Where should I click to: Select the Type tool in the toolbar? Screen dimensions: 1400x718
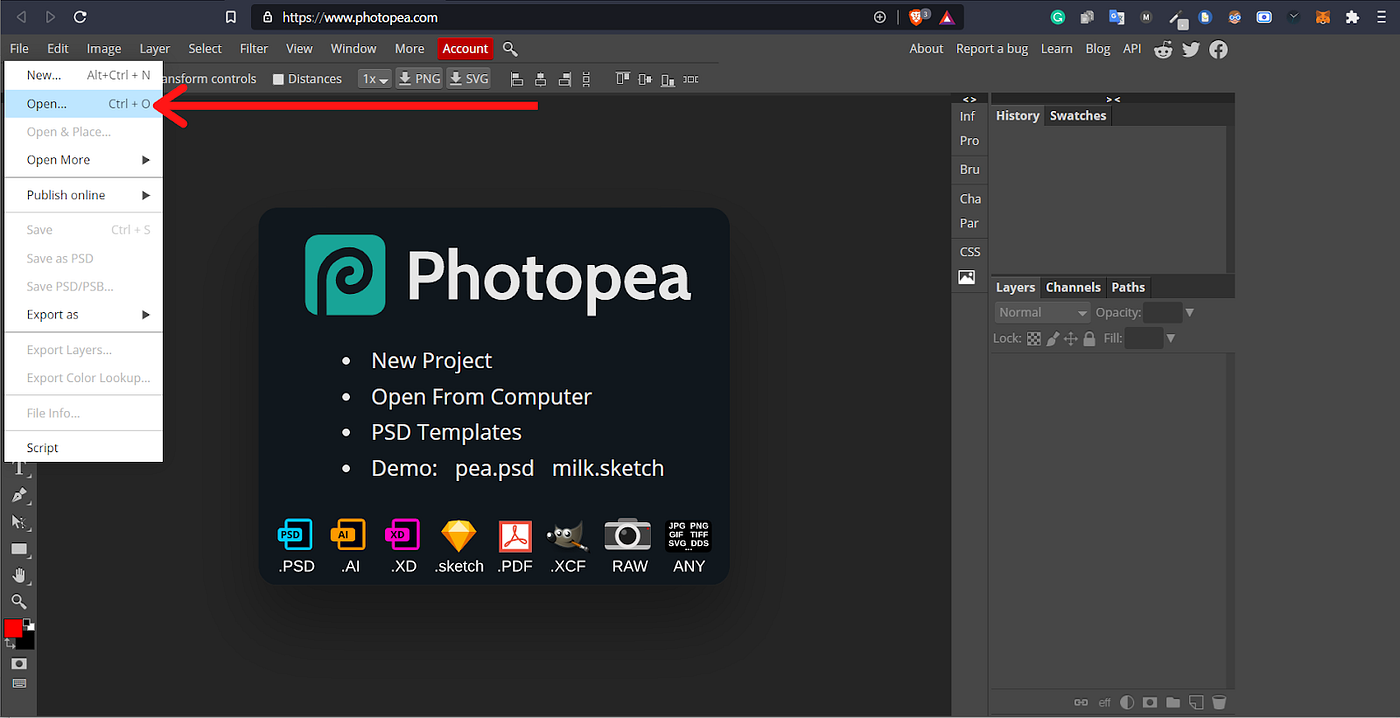pyautogui.click(x=18, y=468)
